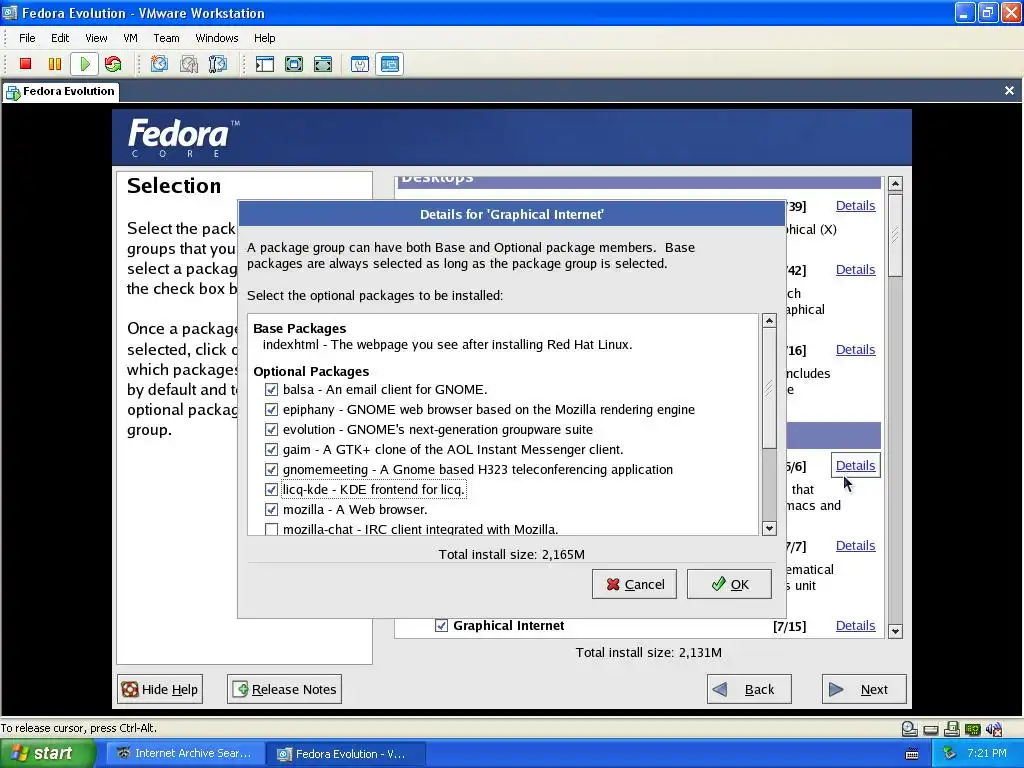Click the Reset VM red-green arrows icon
1024x768 pixels.
coord(113,63)
